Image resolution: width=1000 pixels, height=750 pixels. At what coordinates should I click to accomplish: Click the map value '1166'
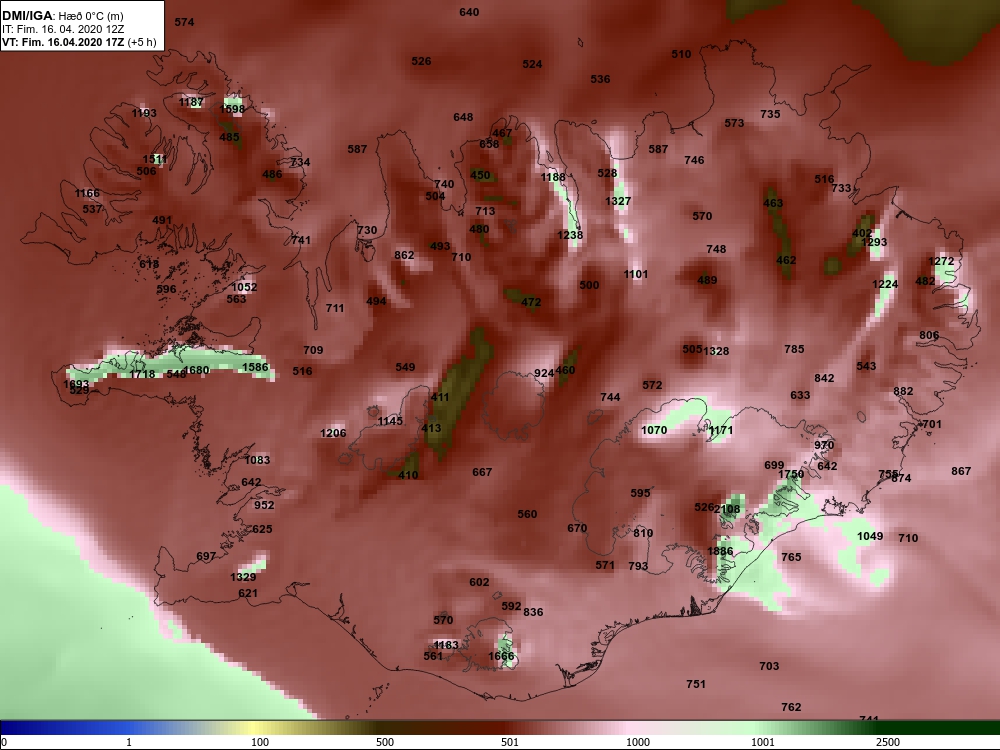pos(87,193)
